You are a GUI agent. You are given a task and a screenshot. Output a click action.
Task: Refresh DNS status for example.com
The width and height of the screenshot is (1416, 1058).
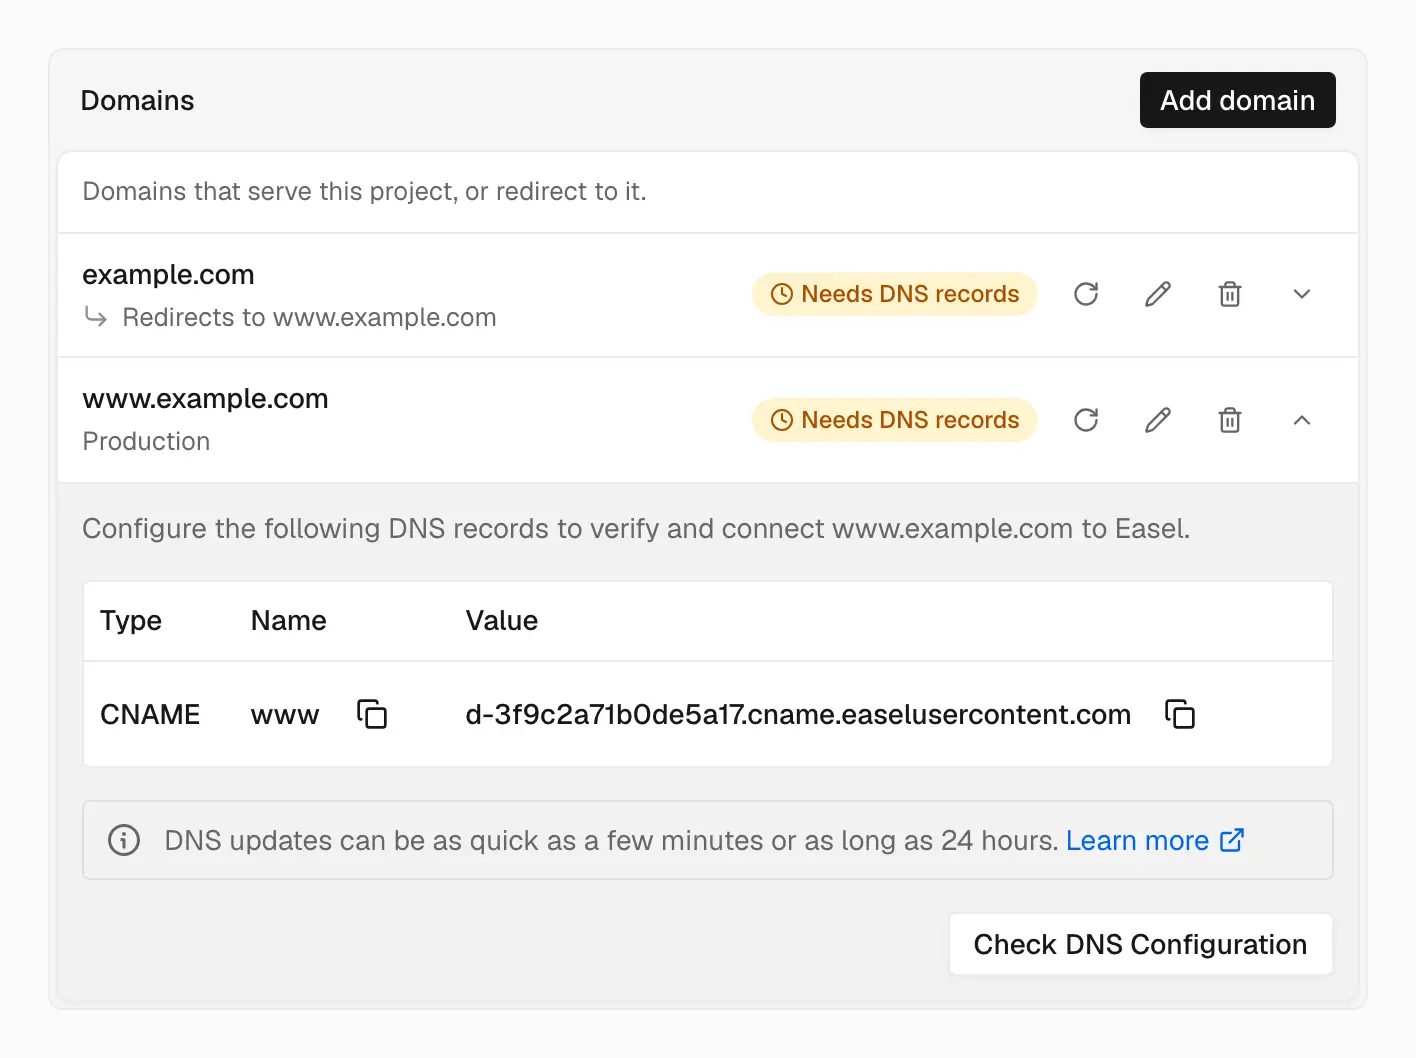click(1086, 294)
